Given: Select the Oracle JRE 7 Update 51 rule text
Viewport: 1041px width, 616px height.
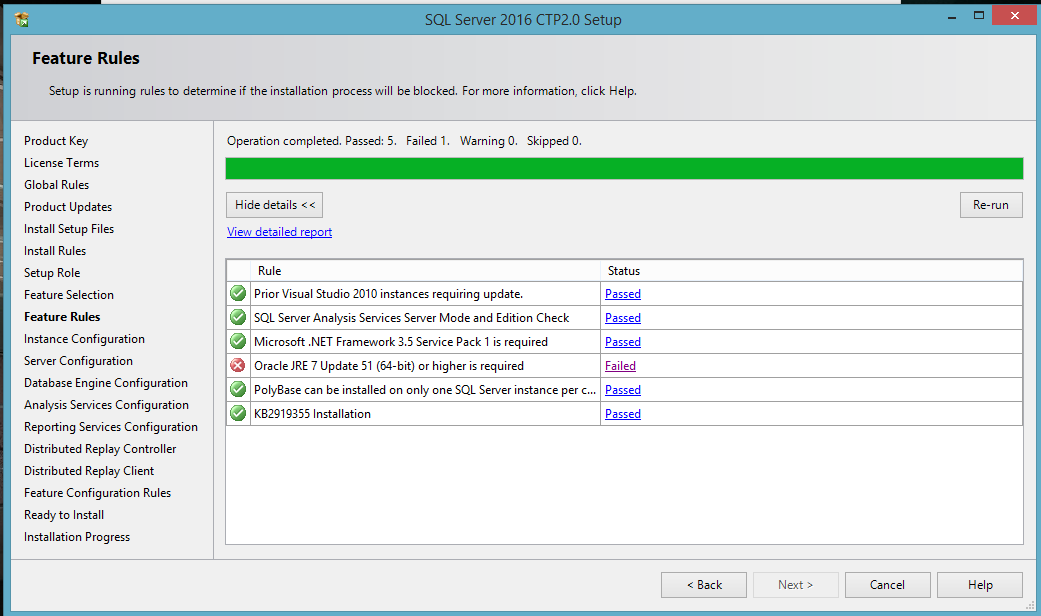Looking at the screenshot, I should pos(388,366).
